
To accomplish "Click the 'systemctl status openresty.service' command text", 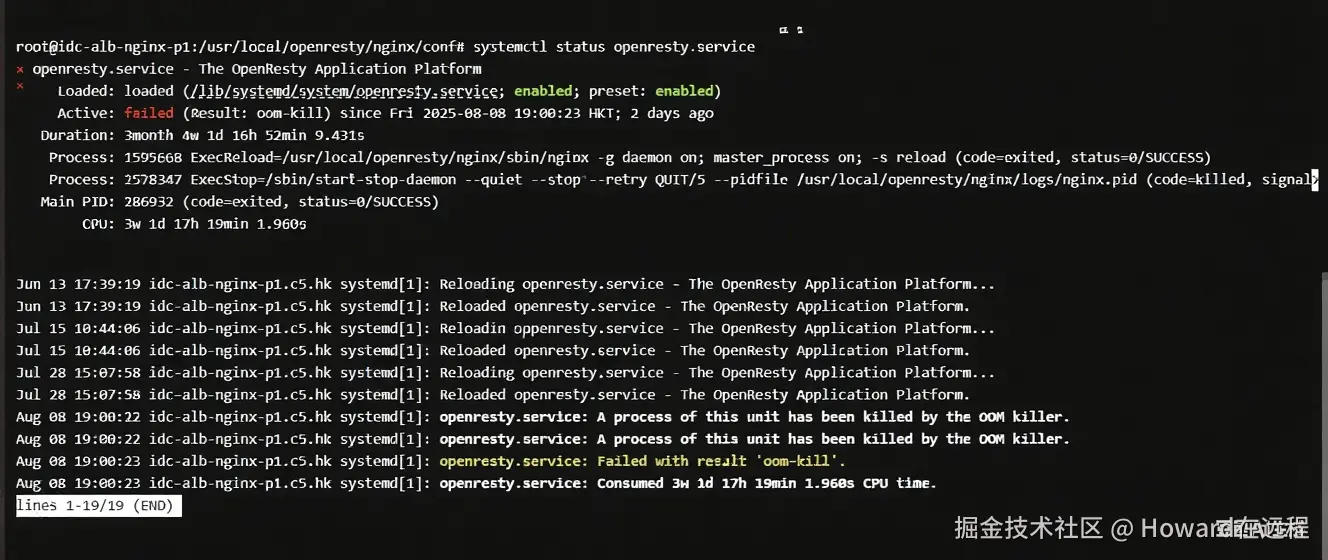I will 614,47.
